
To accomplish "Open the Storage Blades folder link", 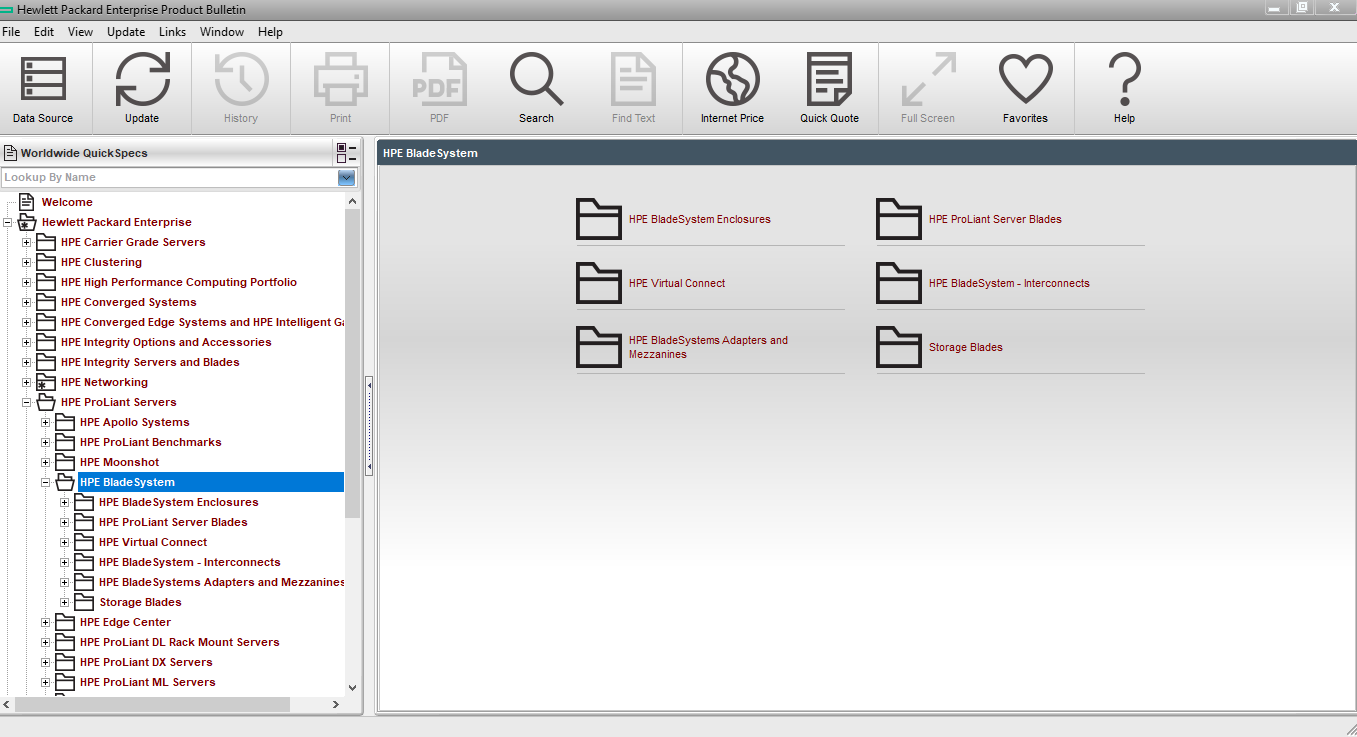I will [965, 347].
